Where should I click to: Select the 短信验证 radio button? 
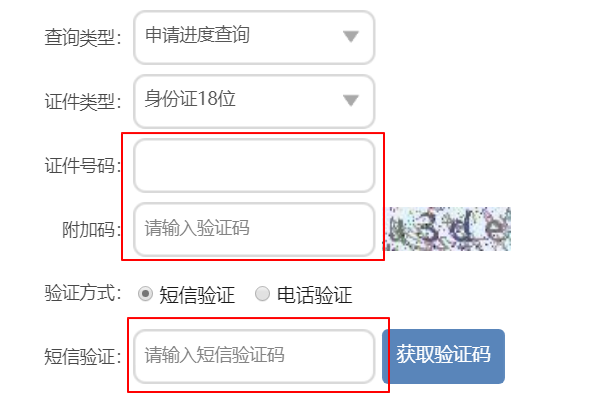coord(145,294)
